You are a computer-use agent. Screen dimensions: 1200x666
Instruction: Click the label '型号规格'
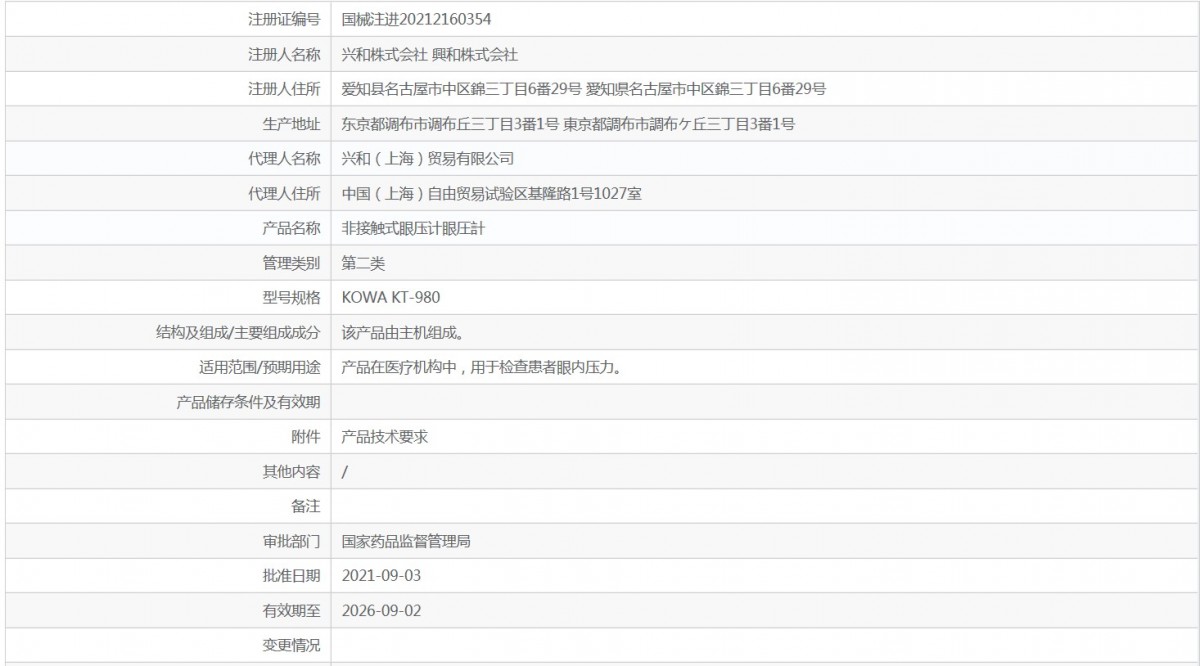[x=292, y=297]
